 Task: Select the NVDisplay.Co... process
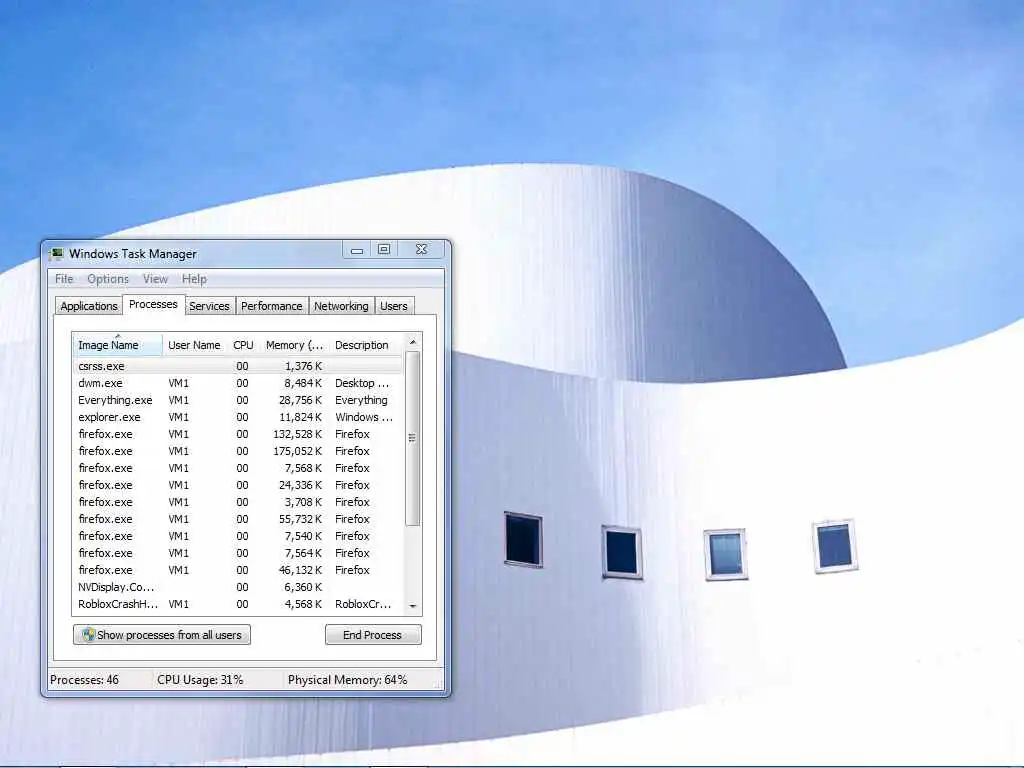coord(238,587)
